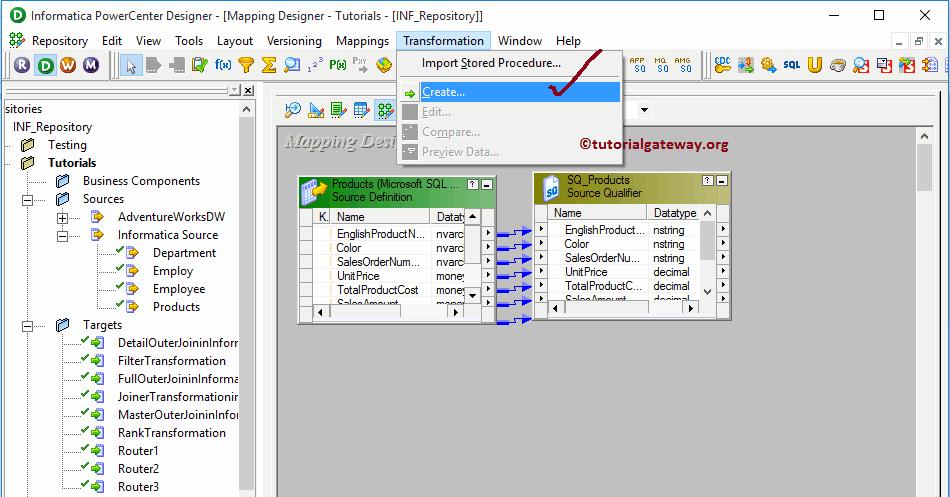
Task: Click help icon on Products source definition
Action: coord(473,184)
